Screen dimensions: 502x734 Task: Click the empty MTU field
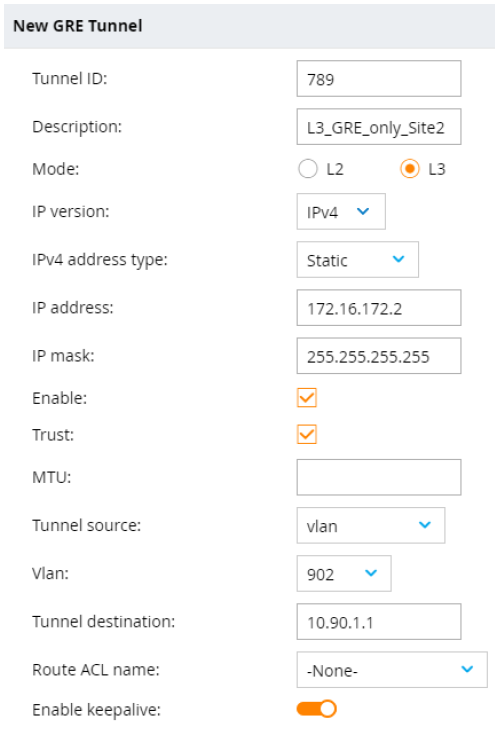[379, 477]
